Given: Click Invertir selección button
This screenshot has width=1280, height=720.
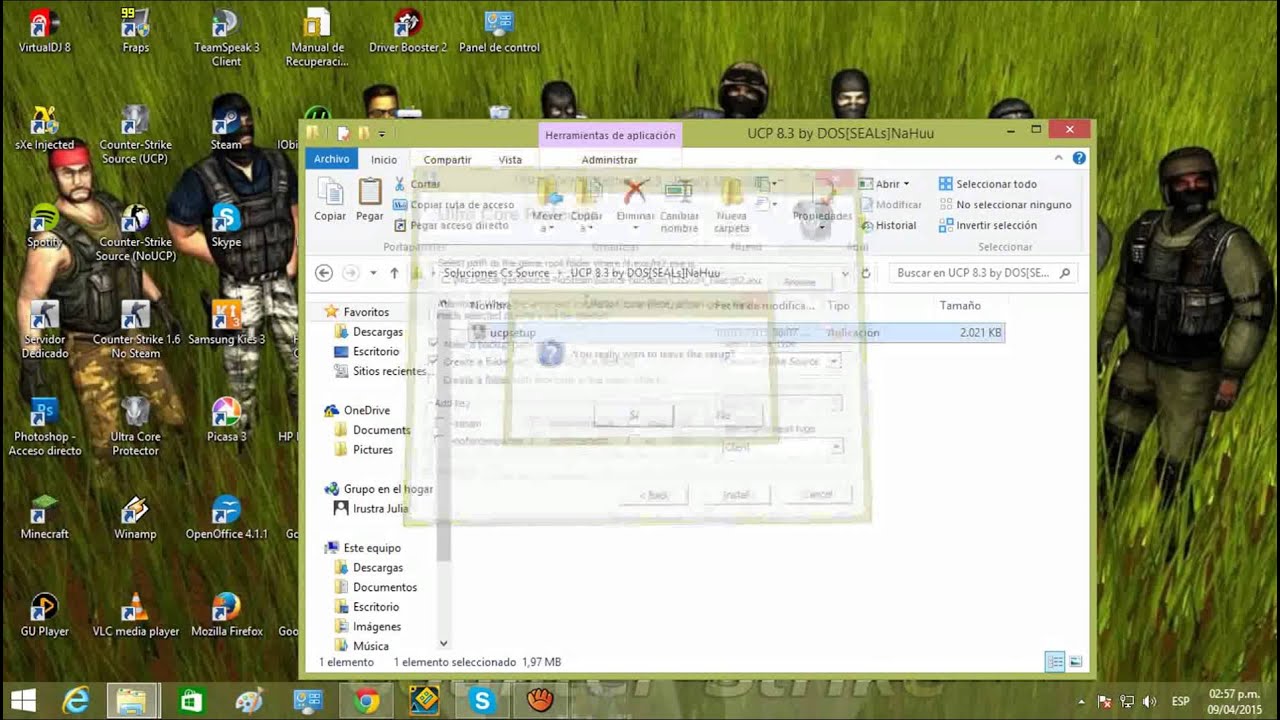Looking at the screenshot, I should pyautogui.click(x=987, y=225).
